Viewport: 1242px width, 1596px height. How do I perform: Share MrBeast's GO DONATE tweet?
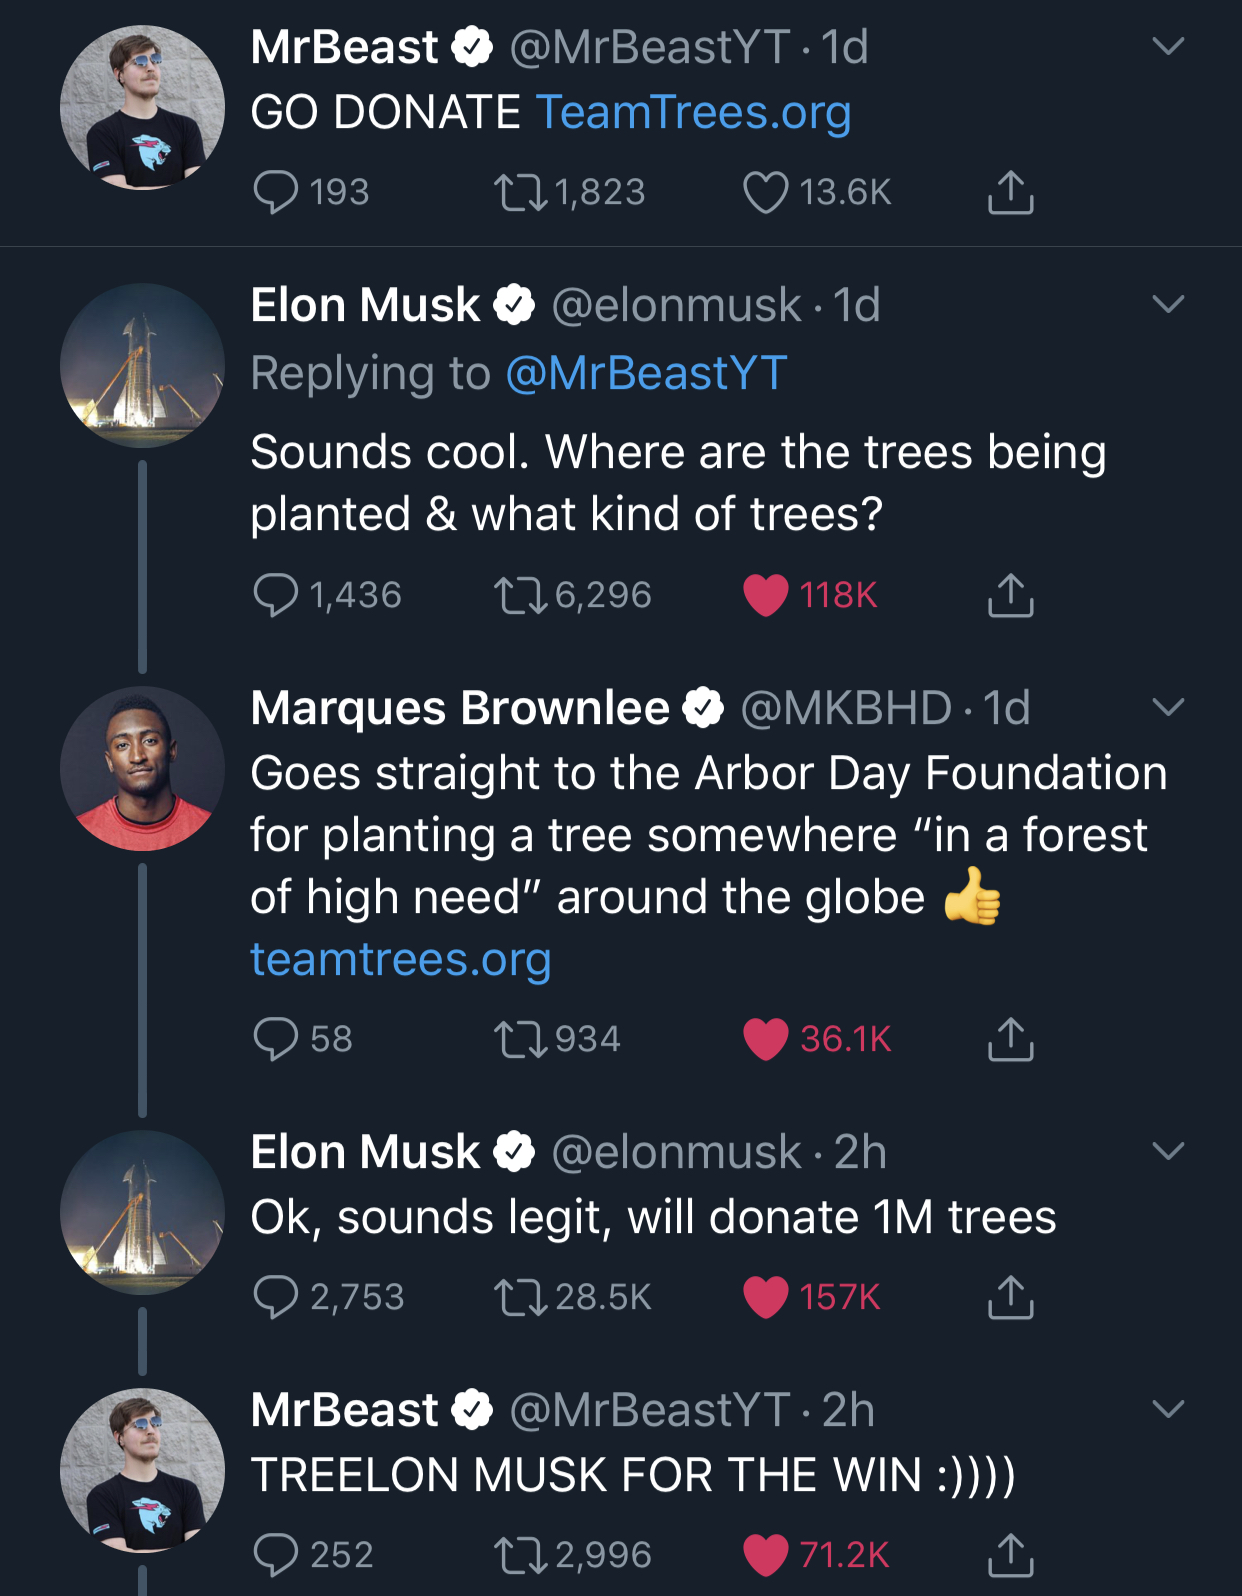tap(1011, 192)
